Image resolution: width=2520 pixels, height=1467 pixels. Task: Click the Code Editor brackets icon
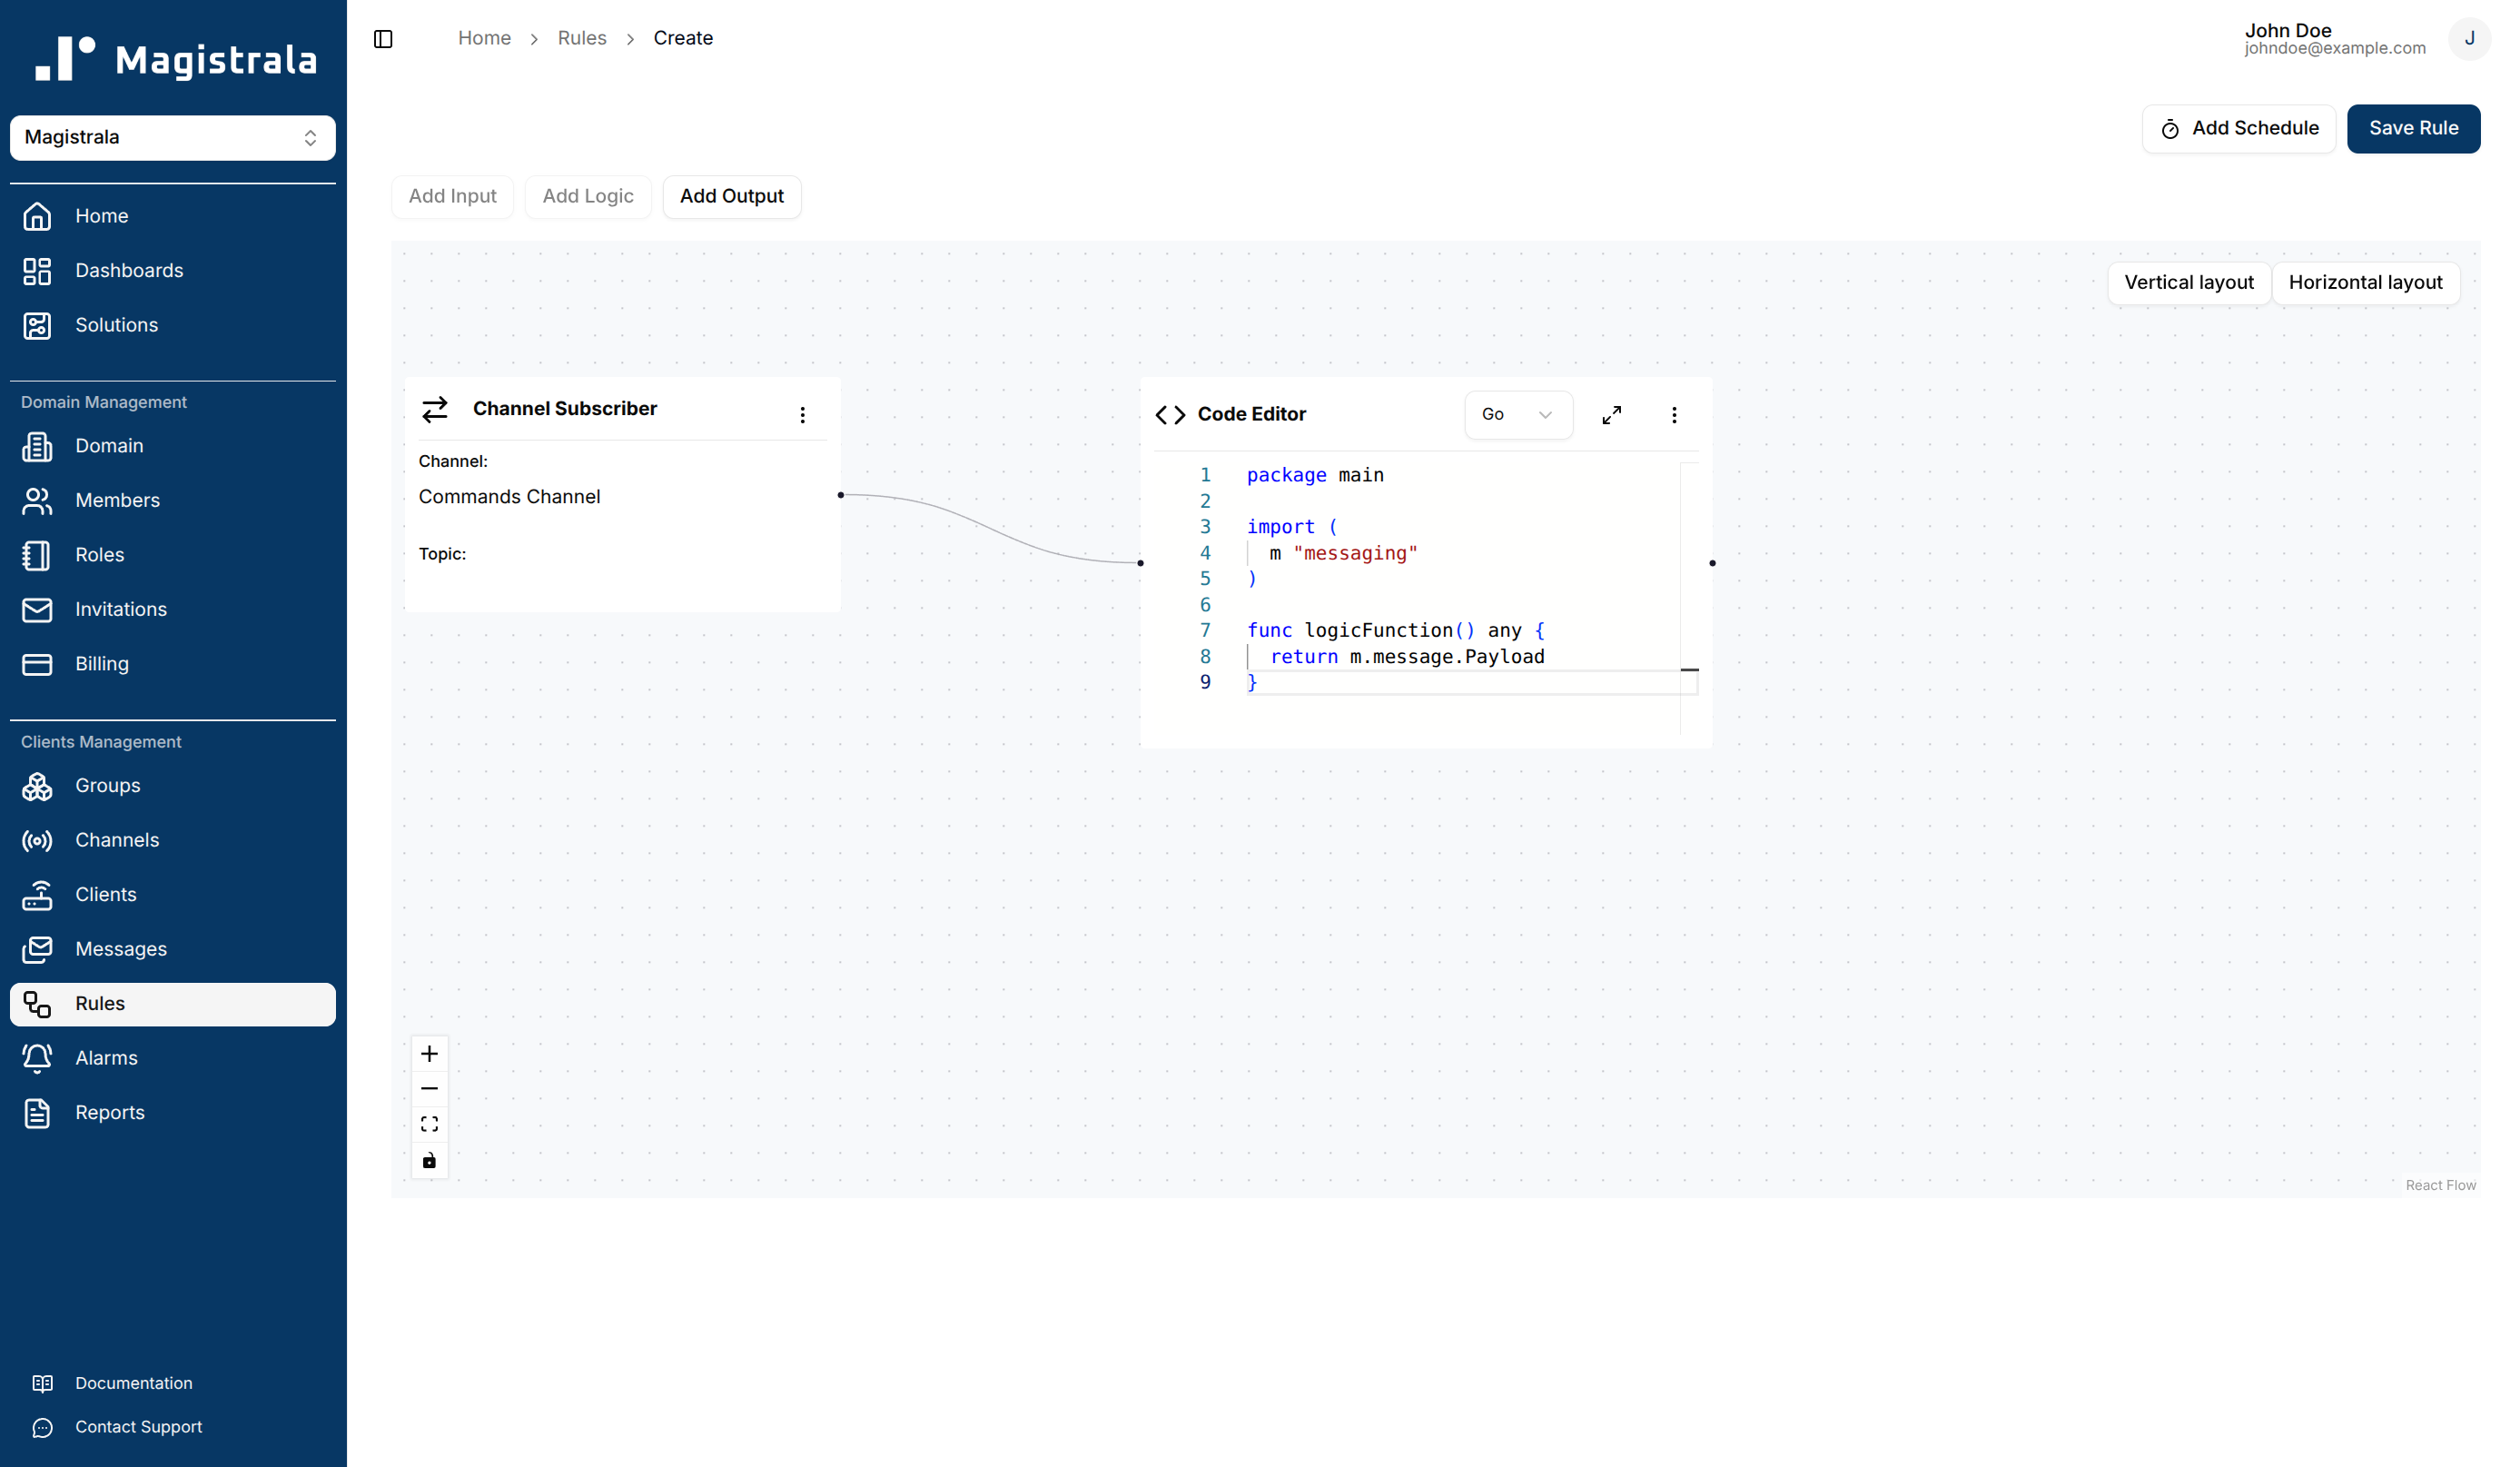[x=1170, y=415]
